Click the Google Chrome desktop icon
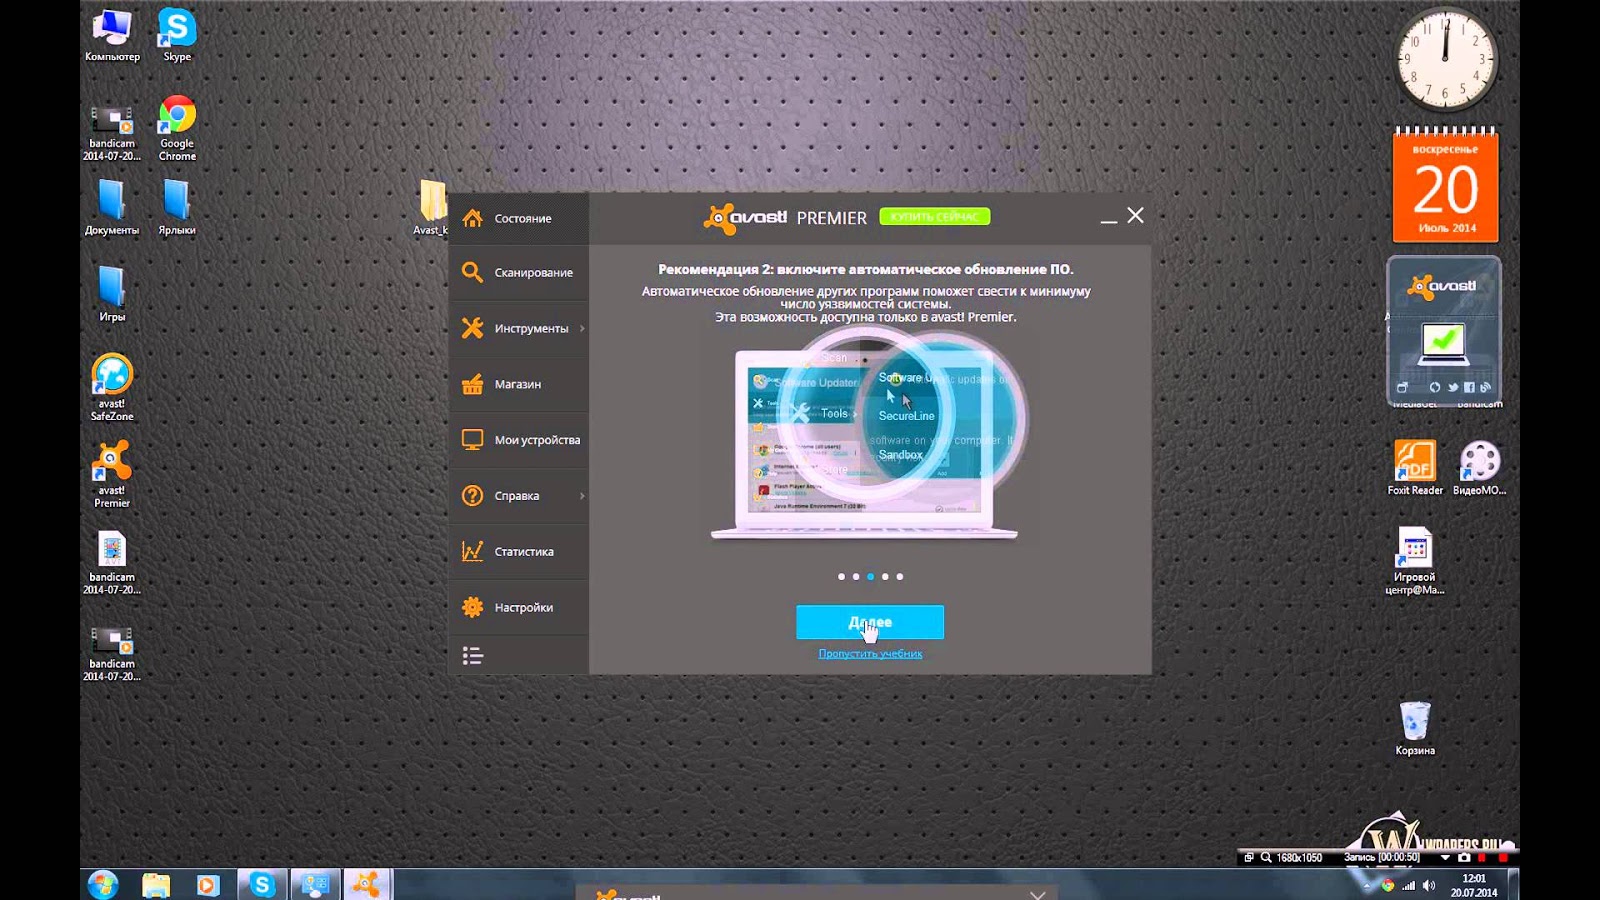The image size is (1600, 900). click(x=177, y=128)
